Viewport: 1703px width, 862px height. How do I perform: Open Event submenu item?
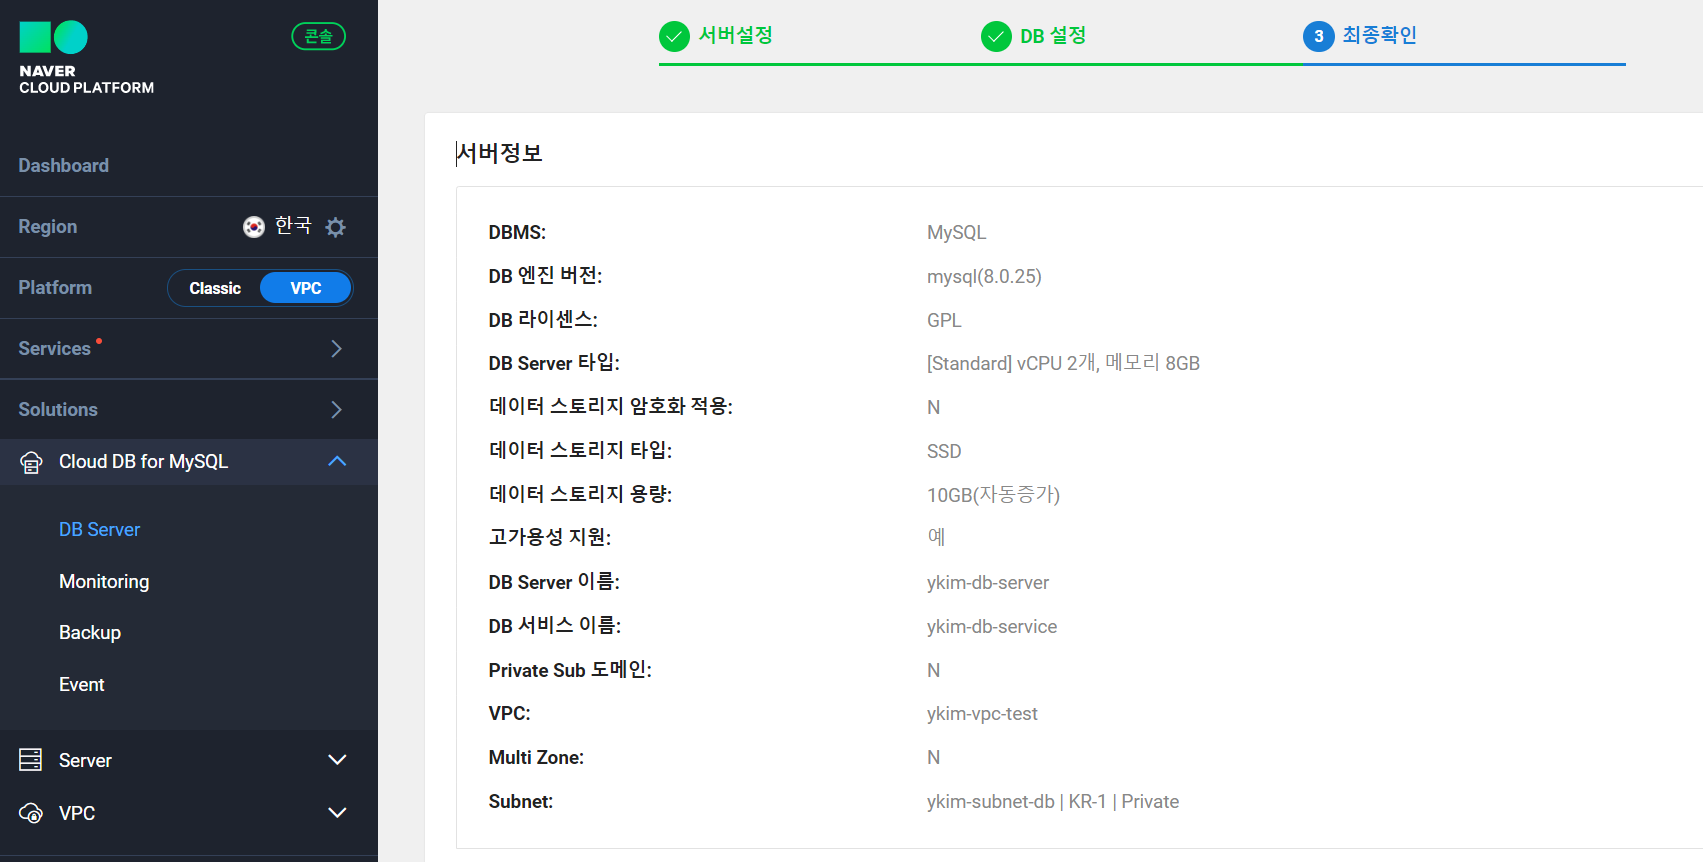tap(82, 685)
